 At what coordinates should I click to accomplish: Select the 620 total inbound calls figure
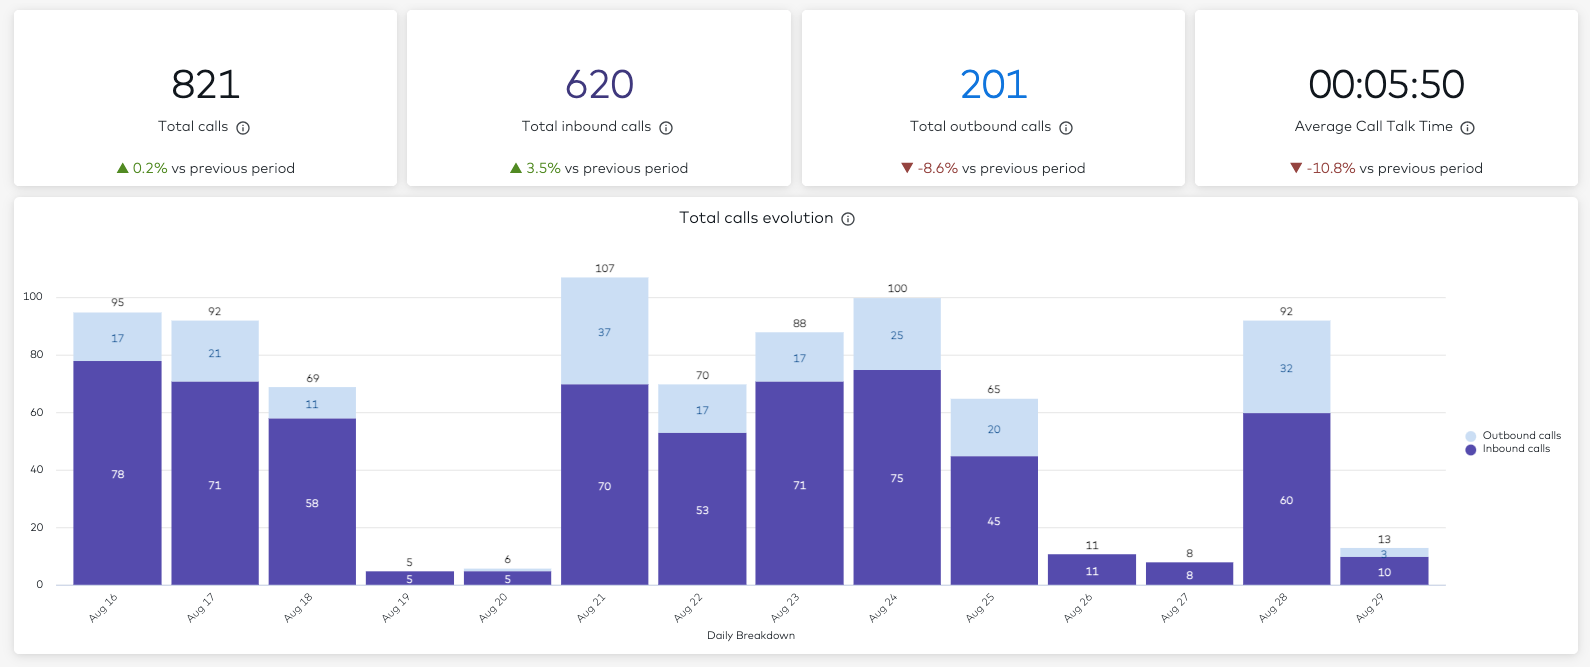[599, 85]
